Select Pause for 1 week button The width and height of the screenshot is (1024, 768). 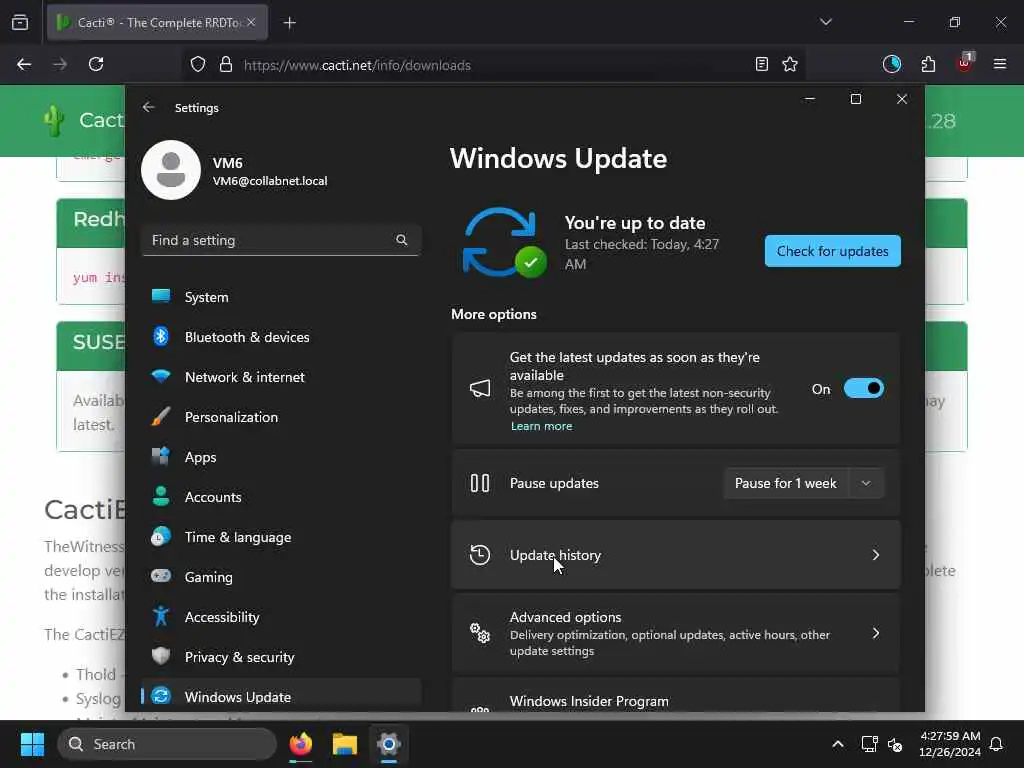tap(786, 483)
